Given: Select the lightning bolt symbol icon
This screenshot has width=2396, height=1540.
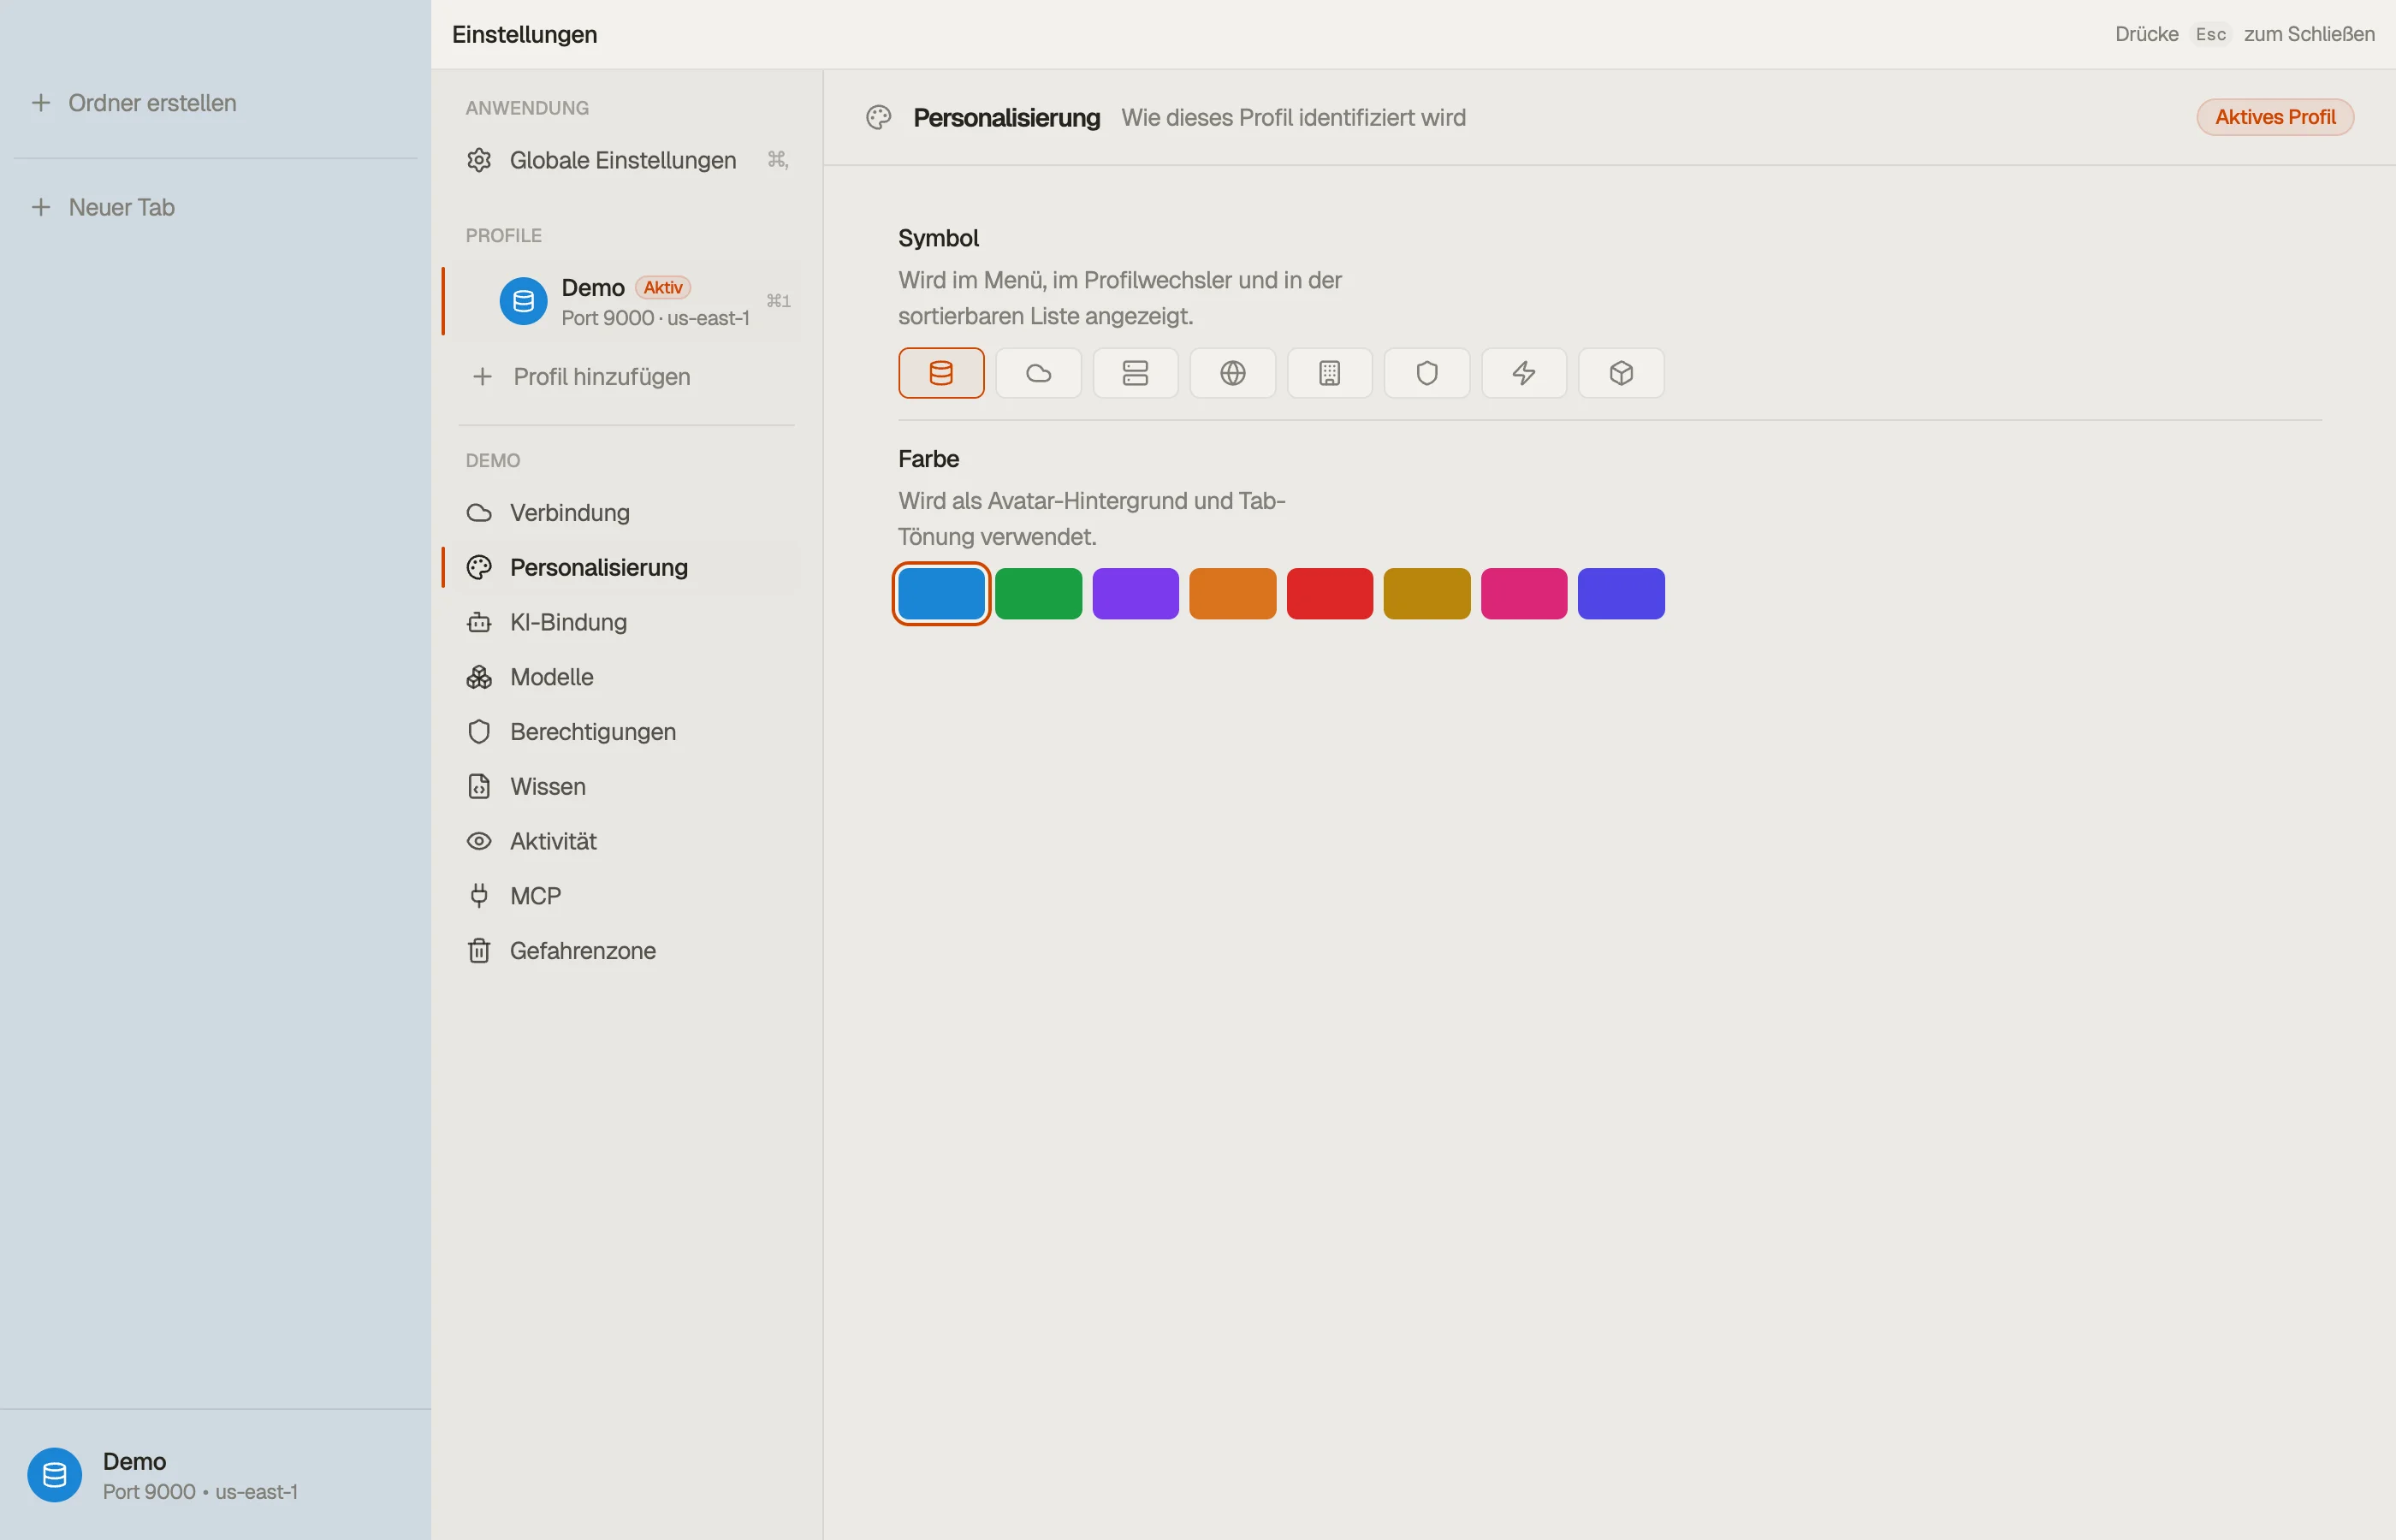Looking at the screenshot, I should (1523, 373).
